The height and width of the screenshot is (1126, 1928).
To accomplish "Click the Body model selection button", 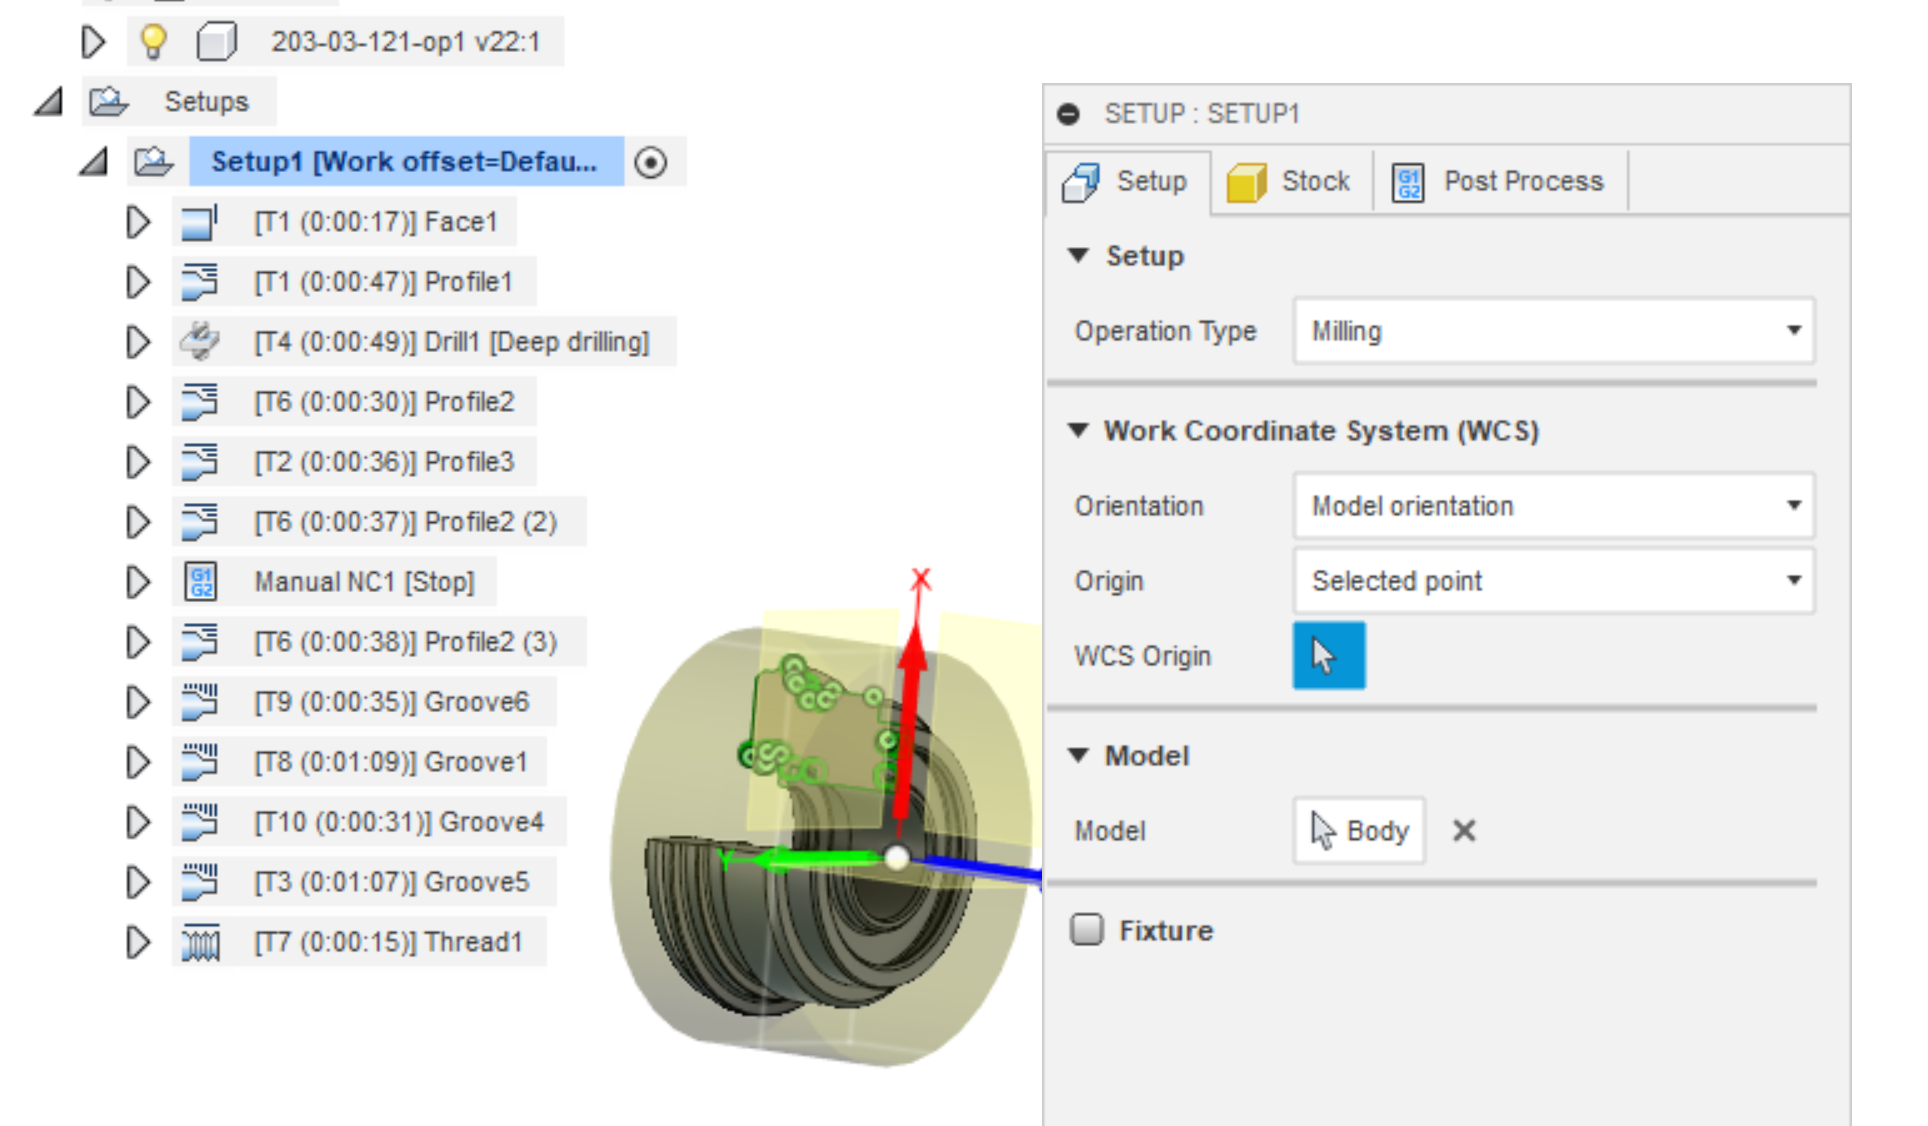I will (1358, 830).
